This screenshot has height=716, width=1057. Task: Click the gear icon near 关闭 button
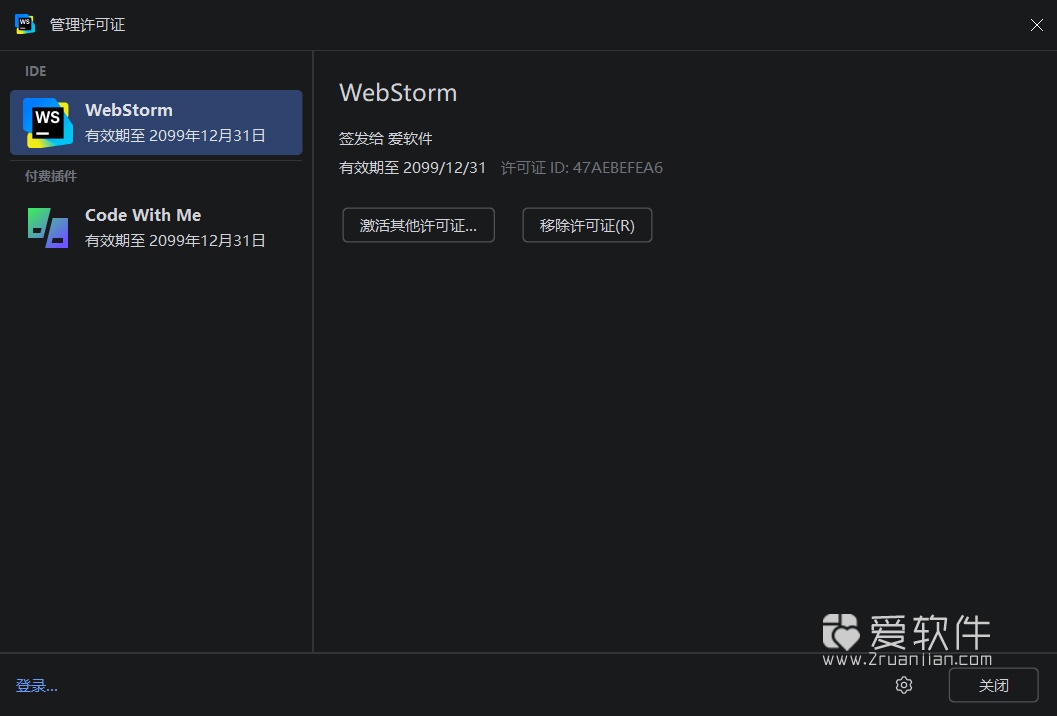903,685
